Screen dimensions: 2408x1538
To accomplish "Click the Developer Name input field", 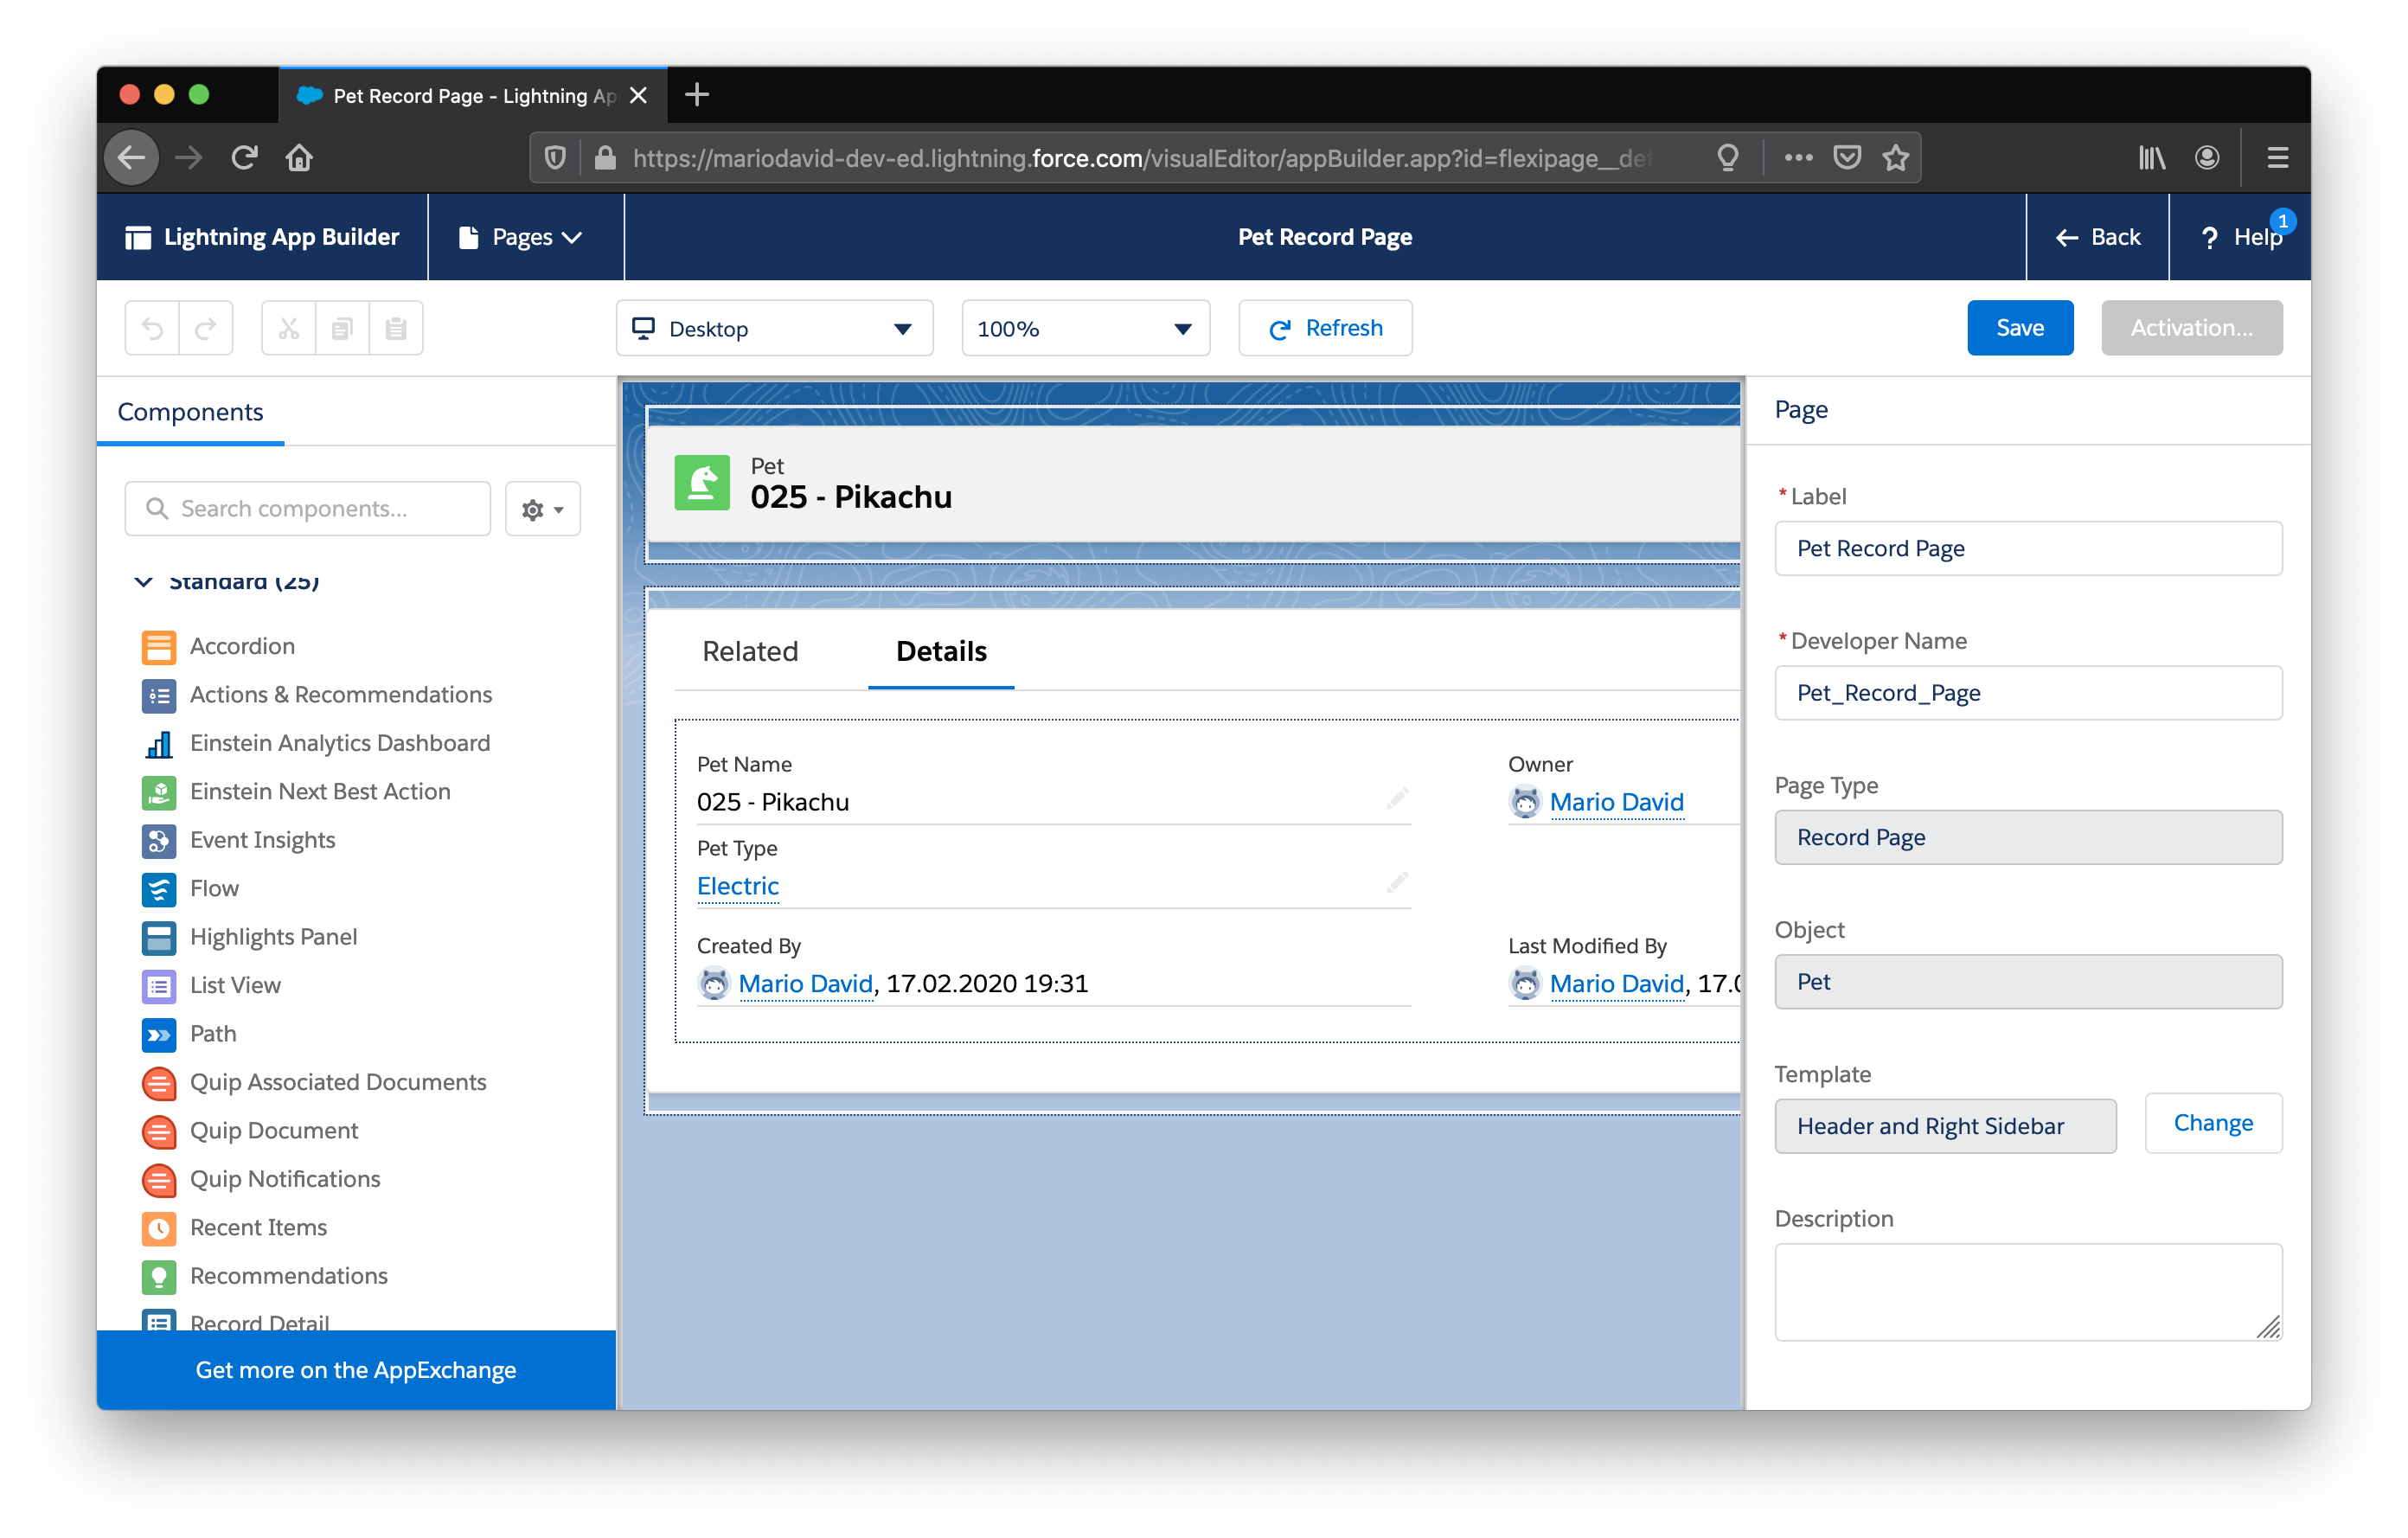I will click(x=2028, y=693).
